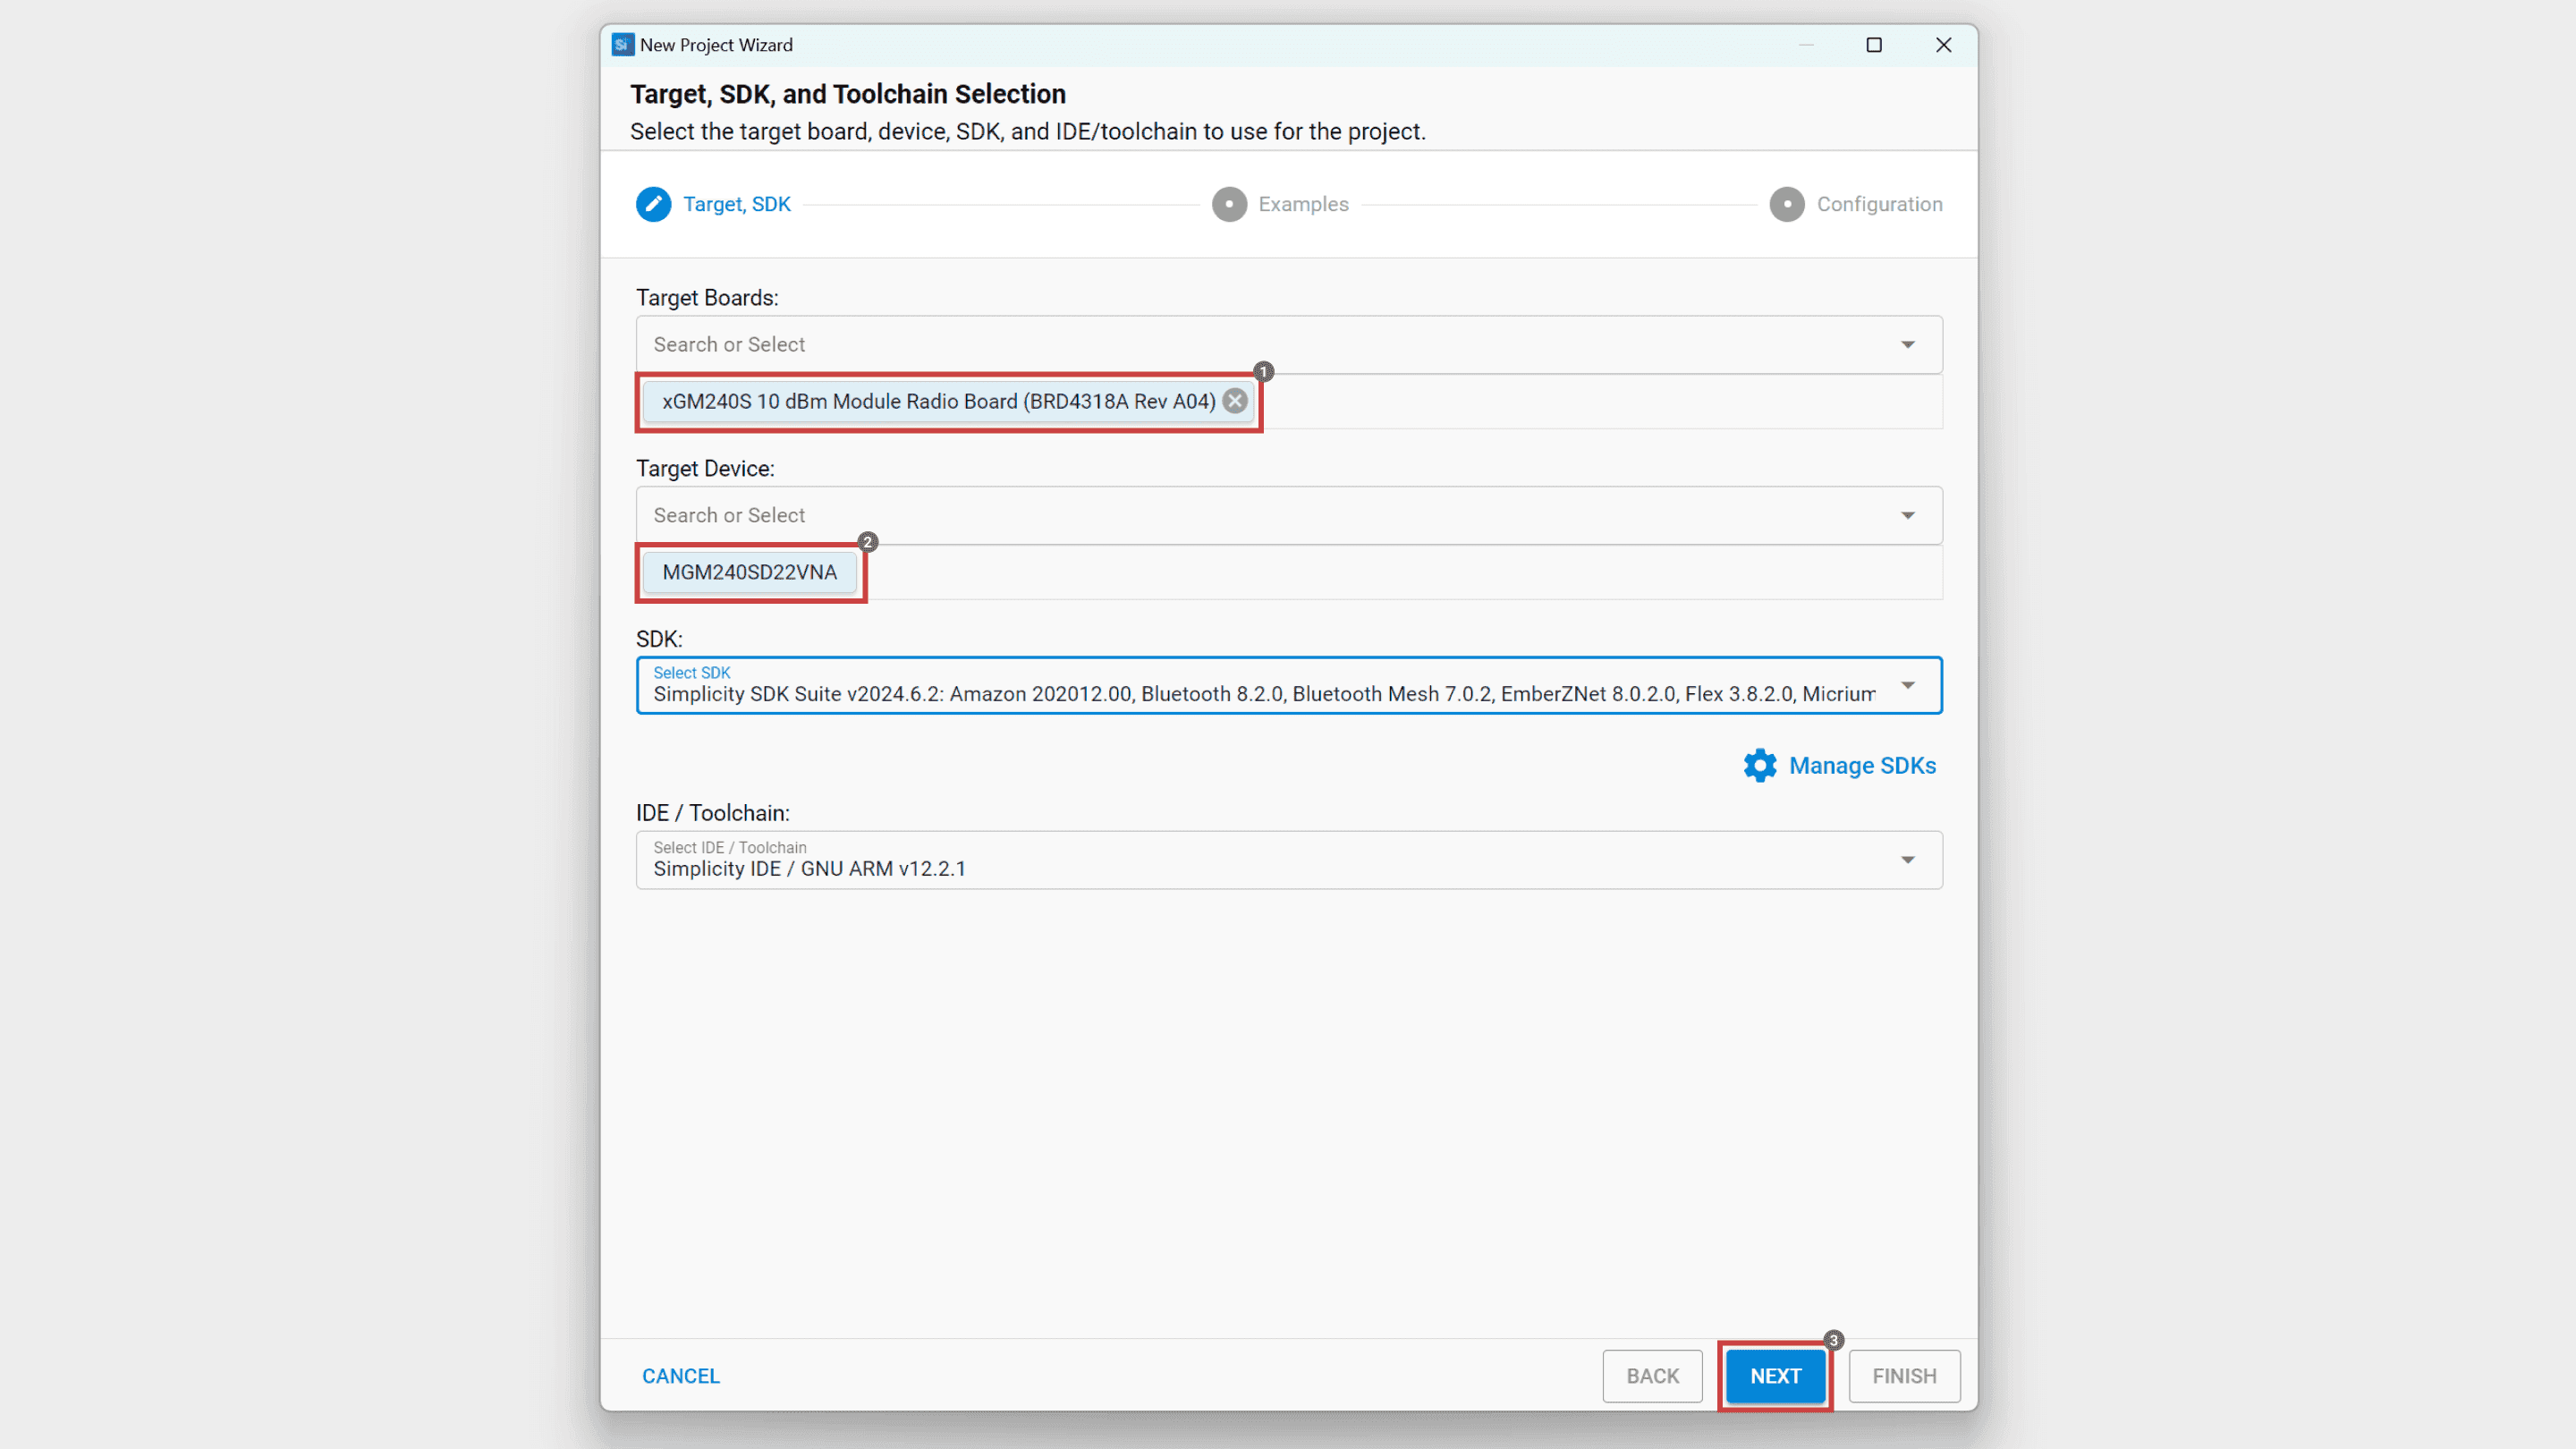Expand the SDK selection dropdown
Image resolution: width=2576 pixels, height=1449 pixels.
pyautogui.click(x=1908, y=685)
